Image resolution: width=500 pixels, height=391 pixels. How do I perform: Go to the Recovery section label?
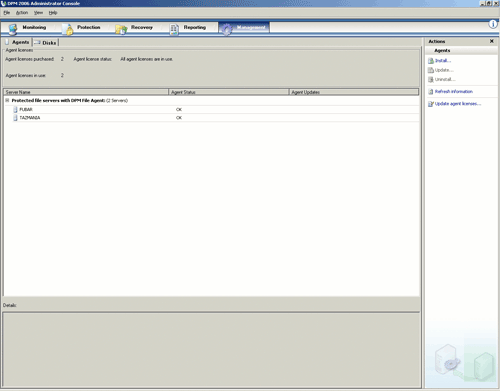coord(142,27)
